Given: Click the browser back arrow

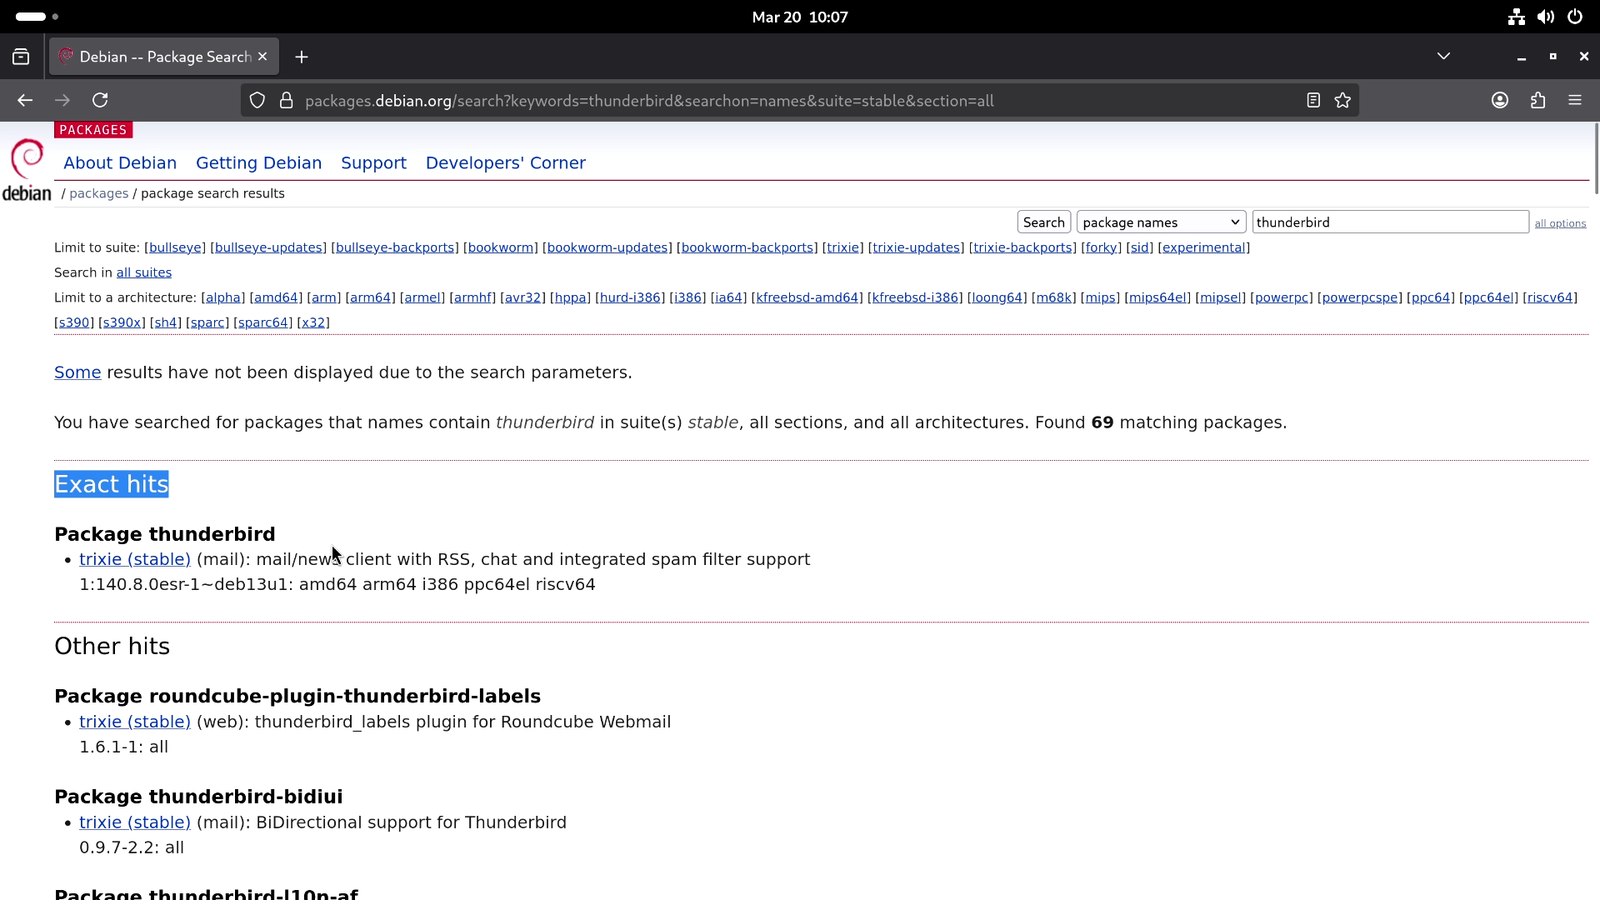Looking at the screenshot, I should click(x=25, y=100).
